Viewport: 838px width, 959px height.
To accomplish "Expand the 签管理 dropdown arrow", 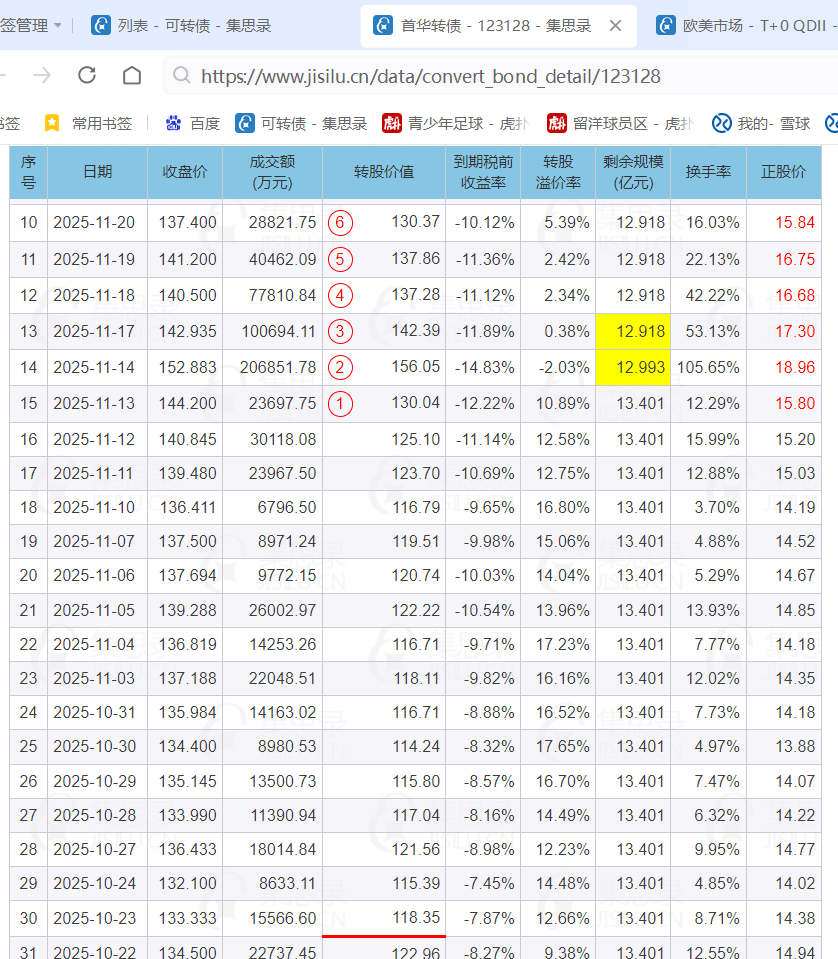I will tap(57, 25).
